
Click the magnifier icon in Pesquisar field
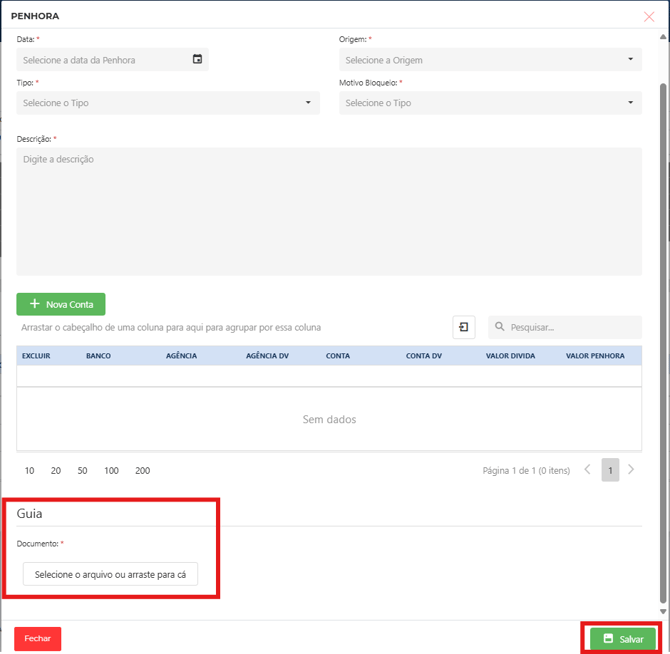pos(499,327)
